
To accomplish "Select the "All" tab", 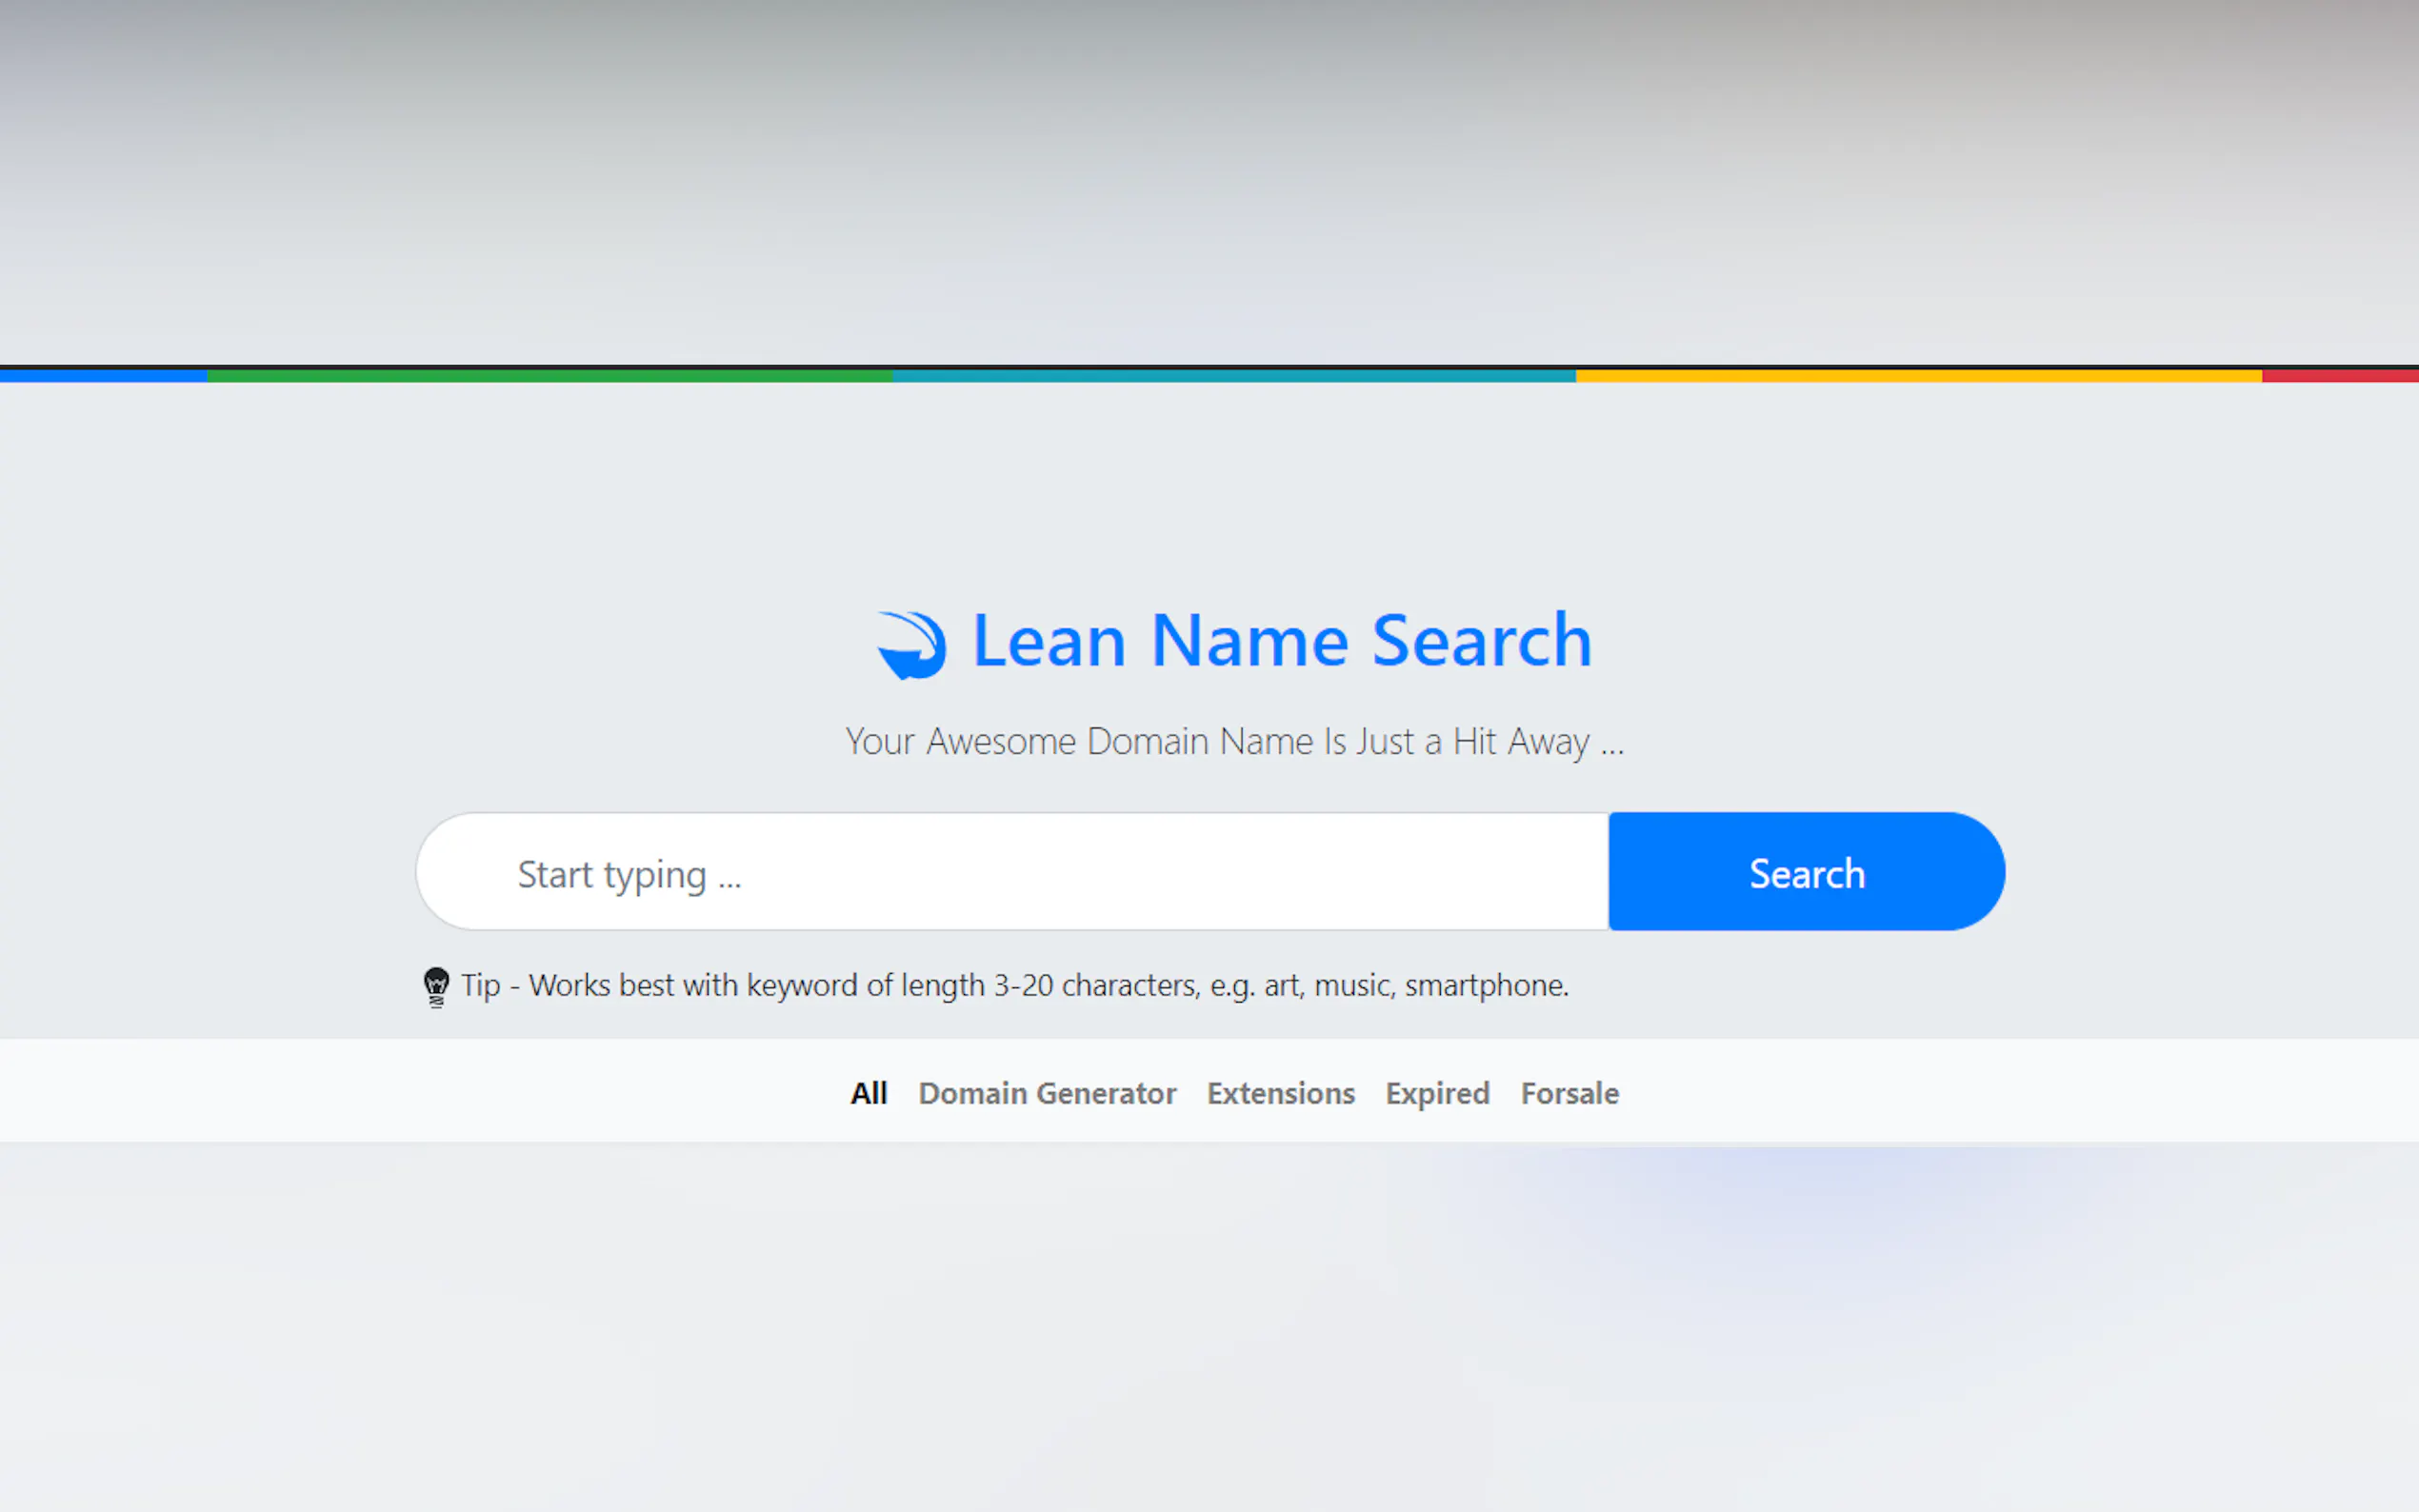I will 867,1093.
